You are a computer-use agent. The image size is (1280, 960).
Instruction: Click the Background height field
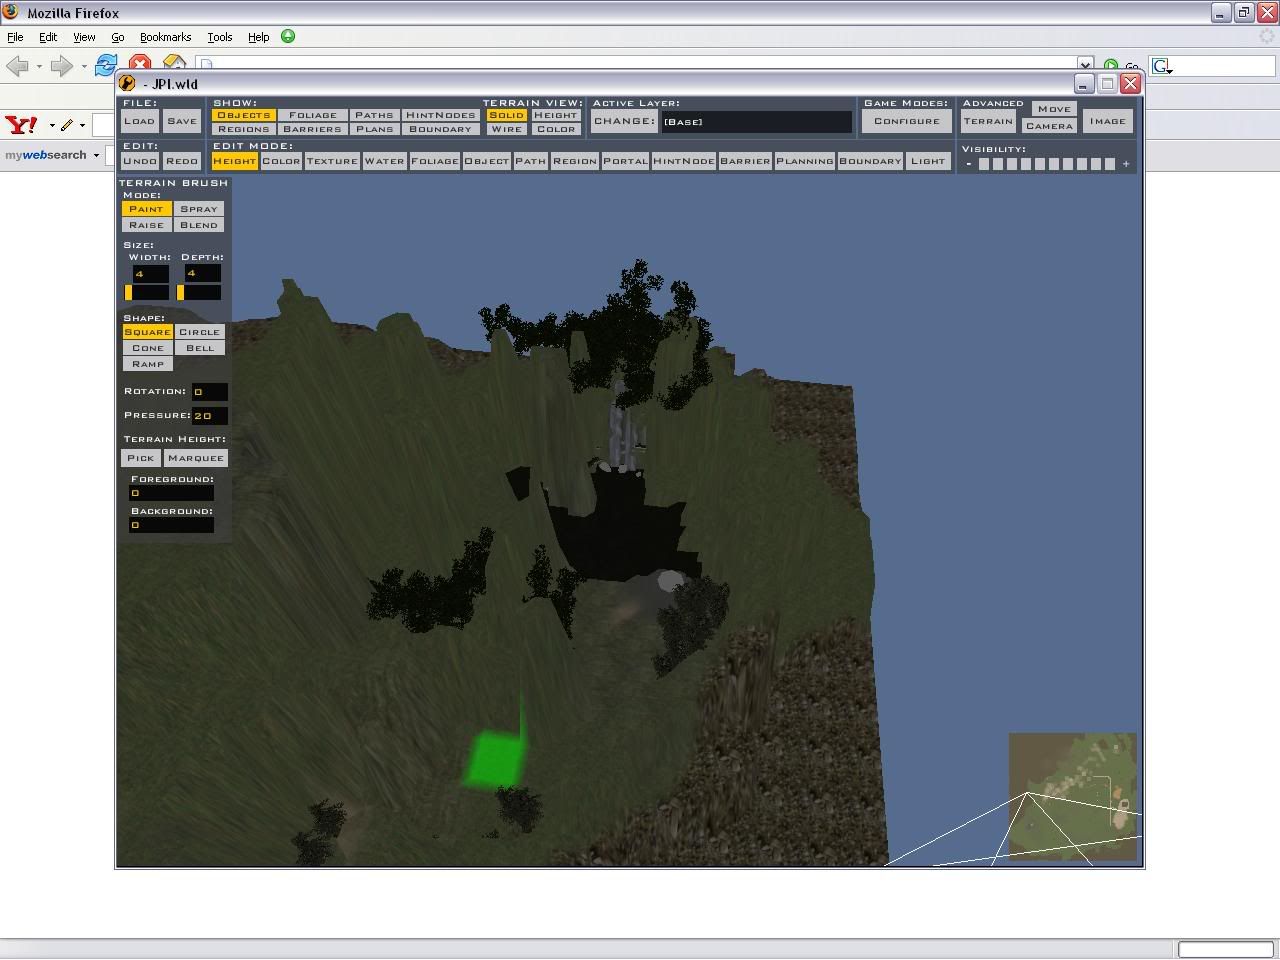coord(171,525)
